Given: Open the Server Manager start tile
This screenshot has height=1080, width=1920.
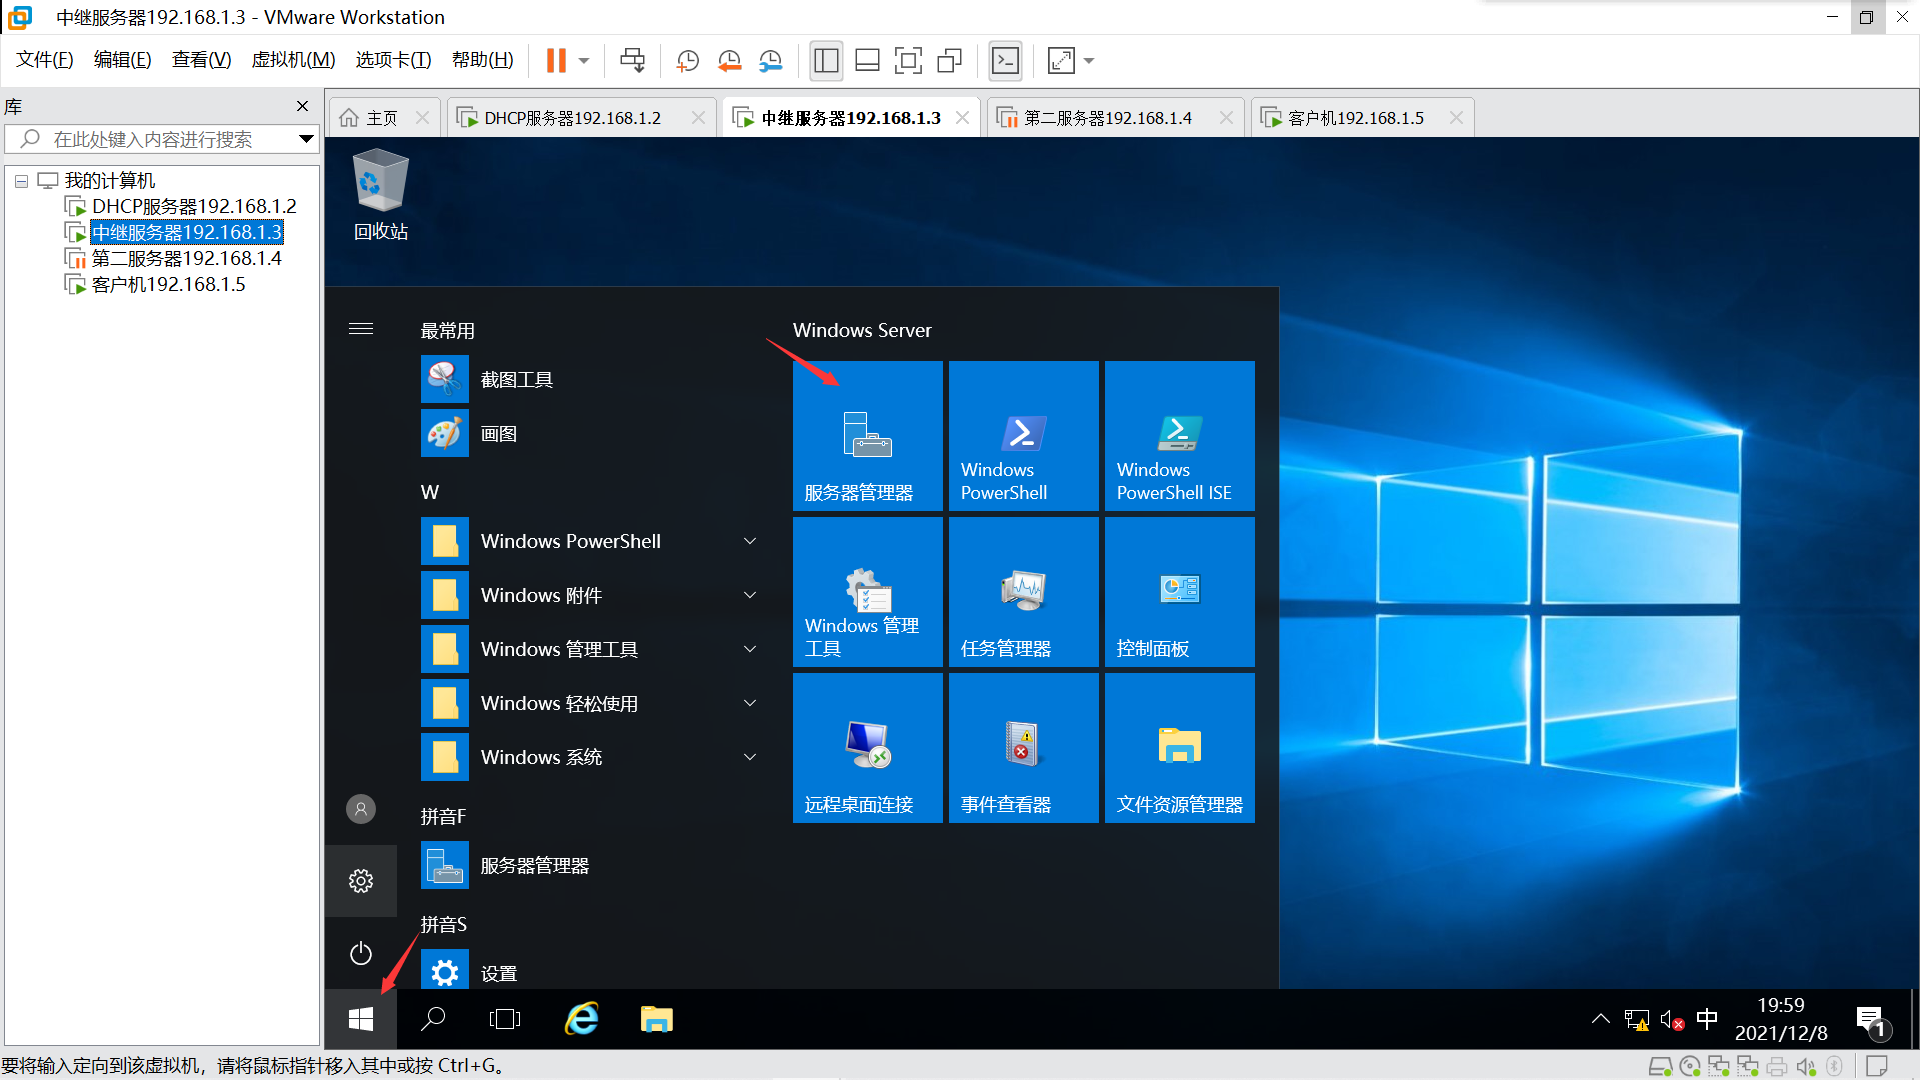Looking at the screenshot, I should (x=867, y=436).
